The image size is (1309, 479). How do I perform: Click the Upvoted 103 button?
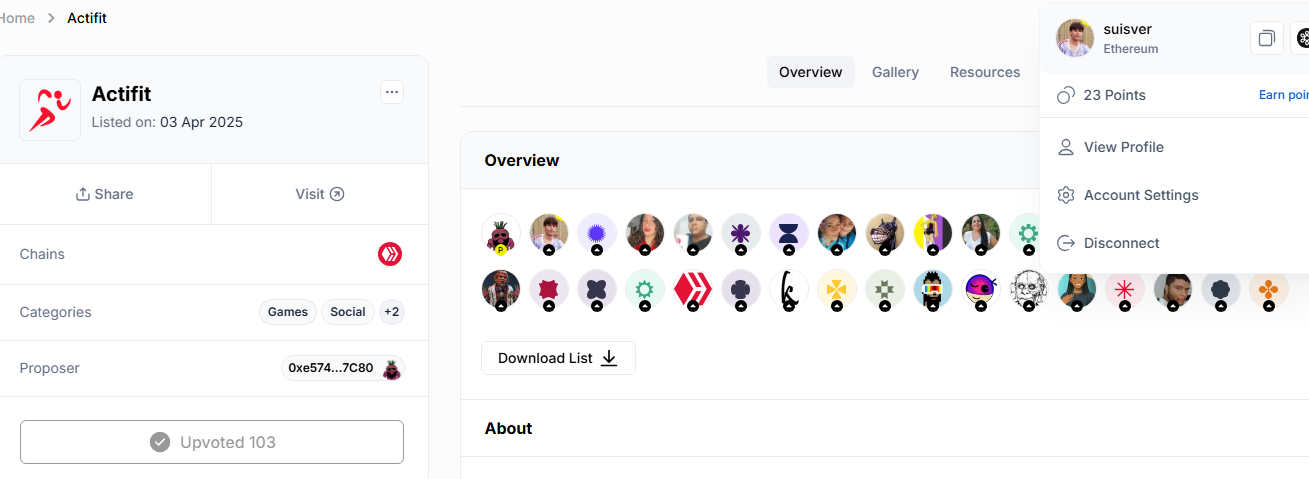pyautogui.click(x=212, y=442)
